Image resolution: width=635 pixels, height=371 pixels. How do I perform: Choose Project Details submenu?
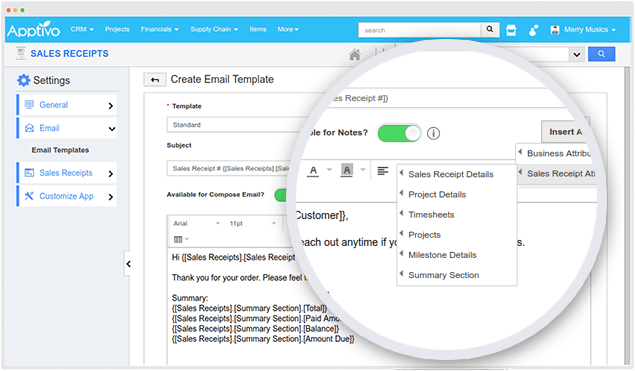457,194
